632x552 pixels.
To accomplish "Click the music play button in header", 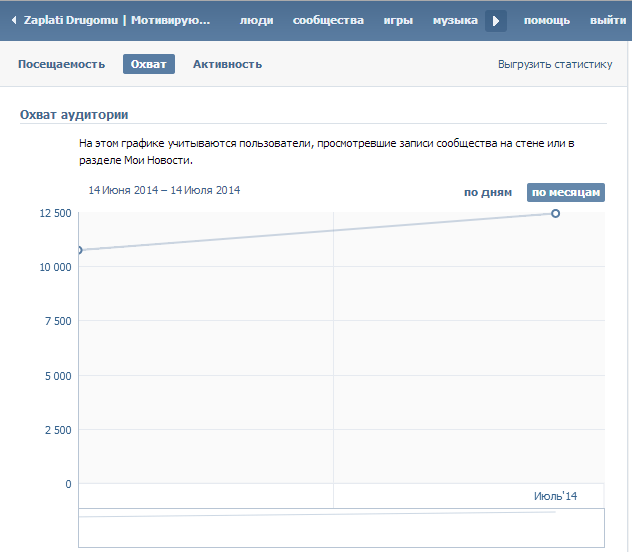I will (x=496, y=21).
